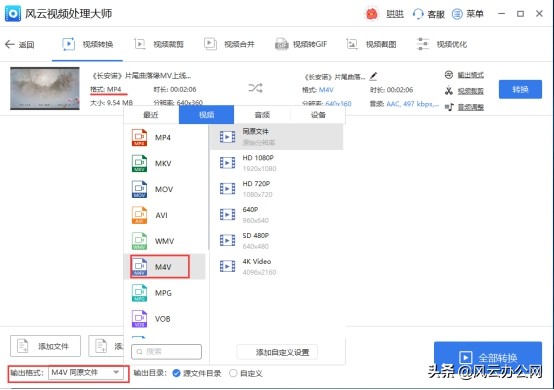Click output 音频 AAC 497 kbps value

point(412,104)
